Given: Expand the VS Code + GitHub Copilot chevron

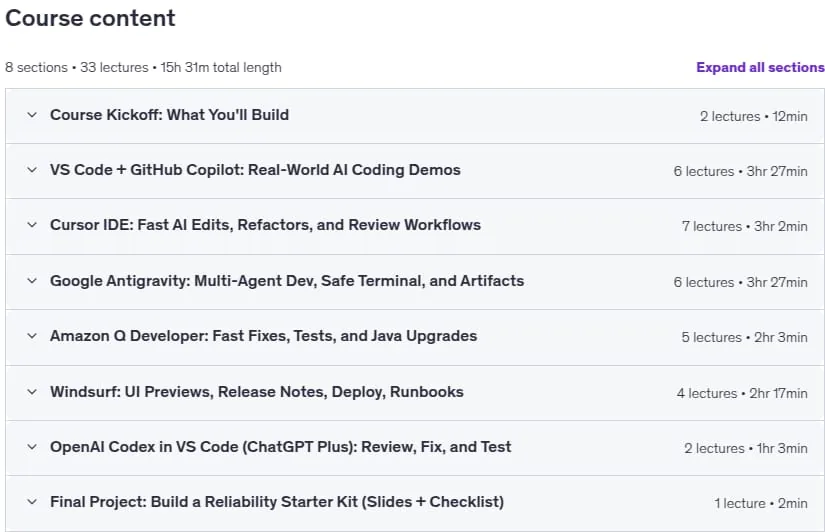Looking at the screenshot, I should coord(32,170).
